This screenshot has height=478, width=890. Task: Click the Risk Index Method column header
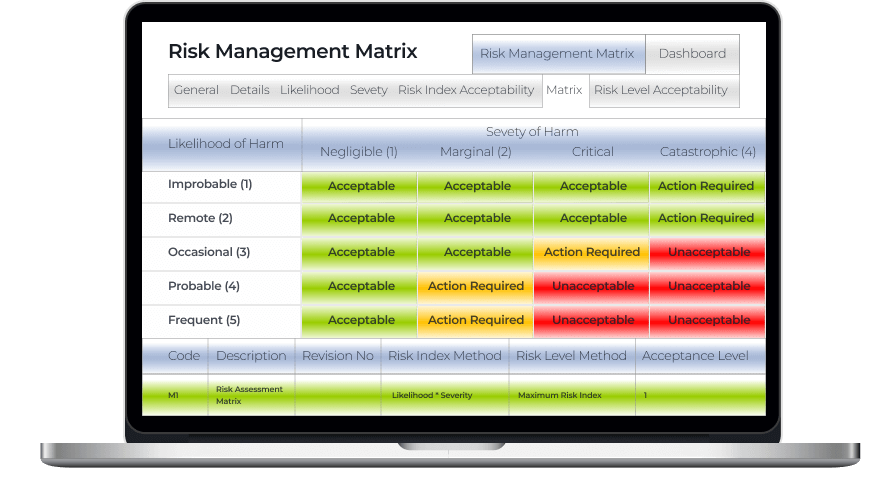click(444, 356)
